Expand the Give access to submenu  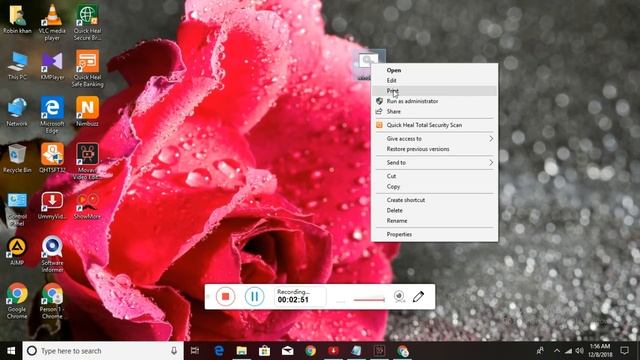click(434, 139)
